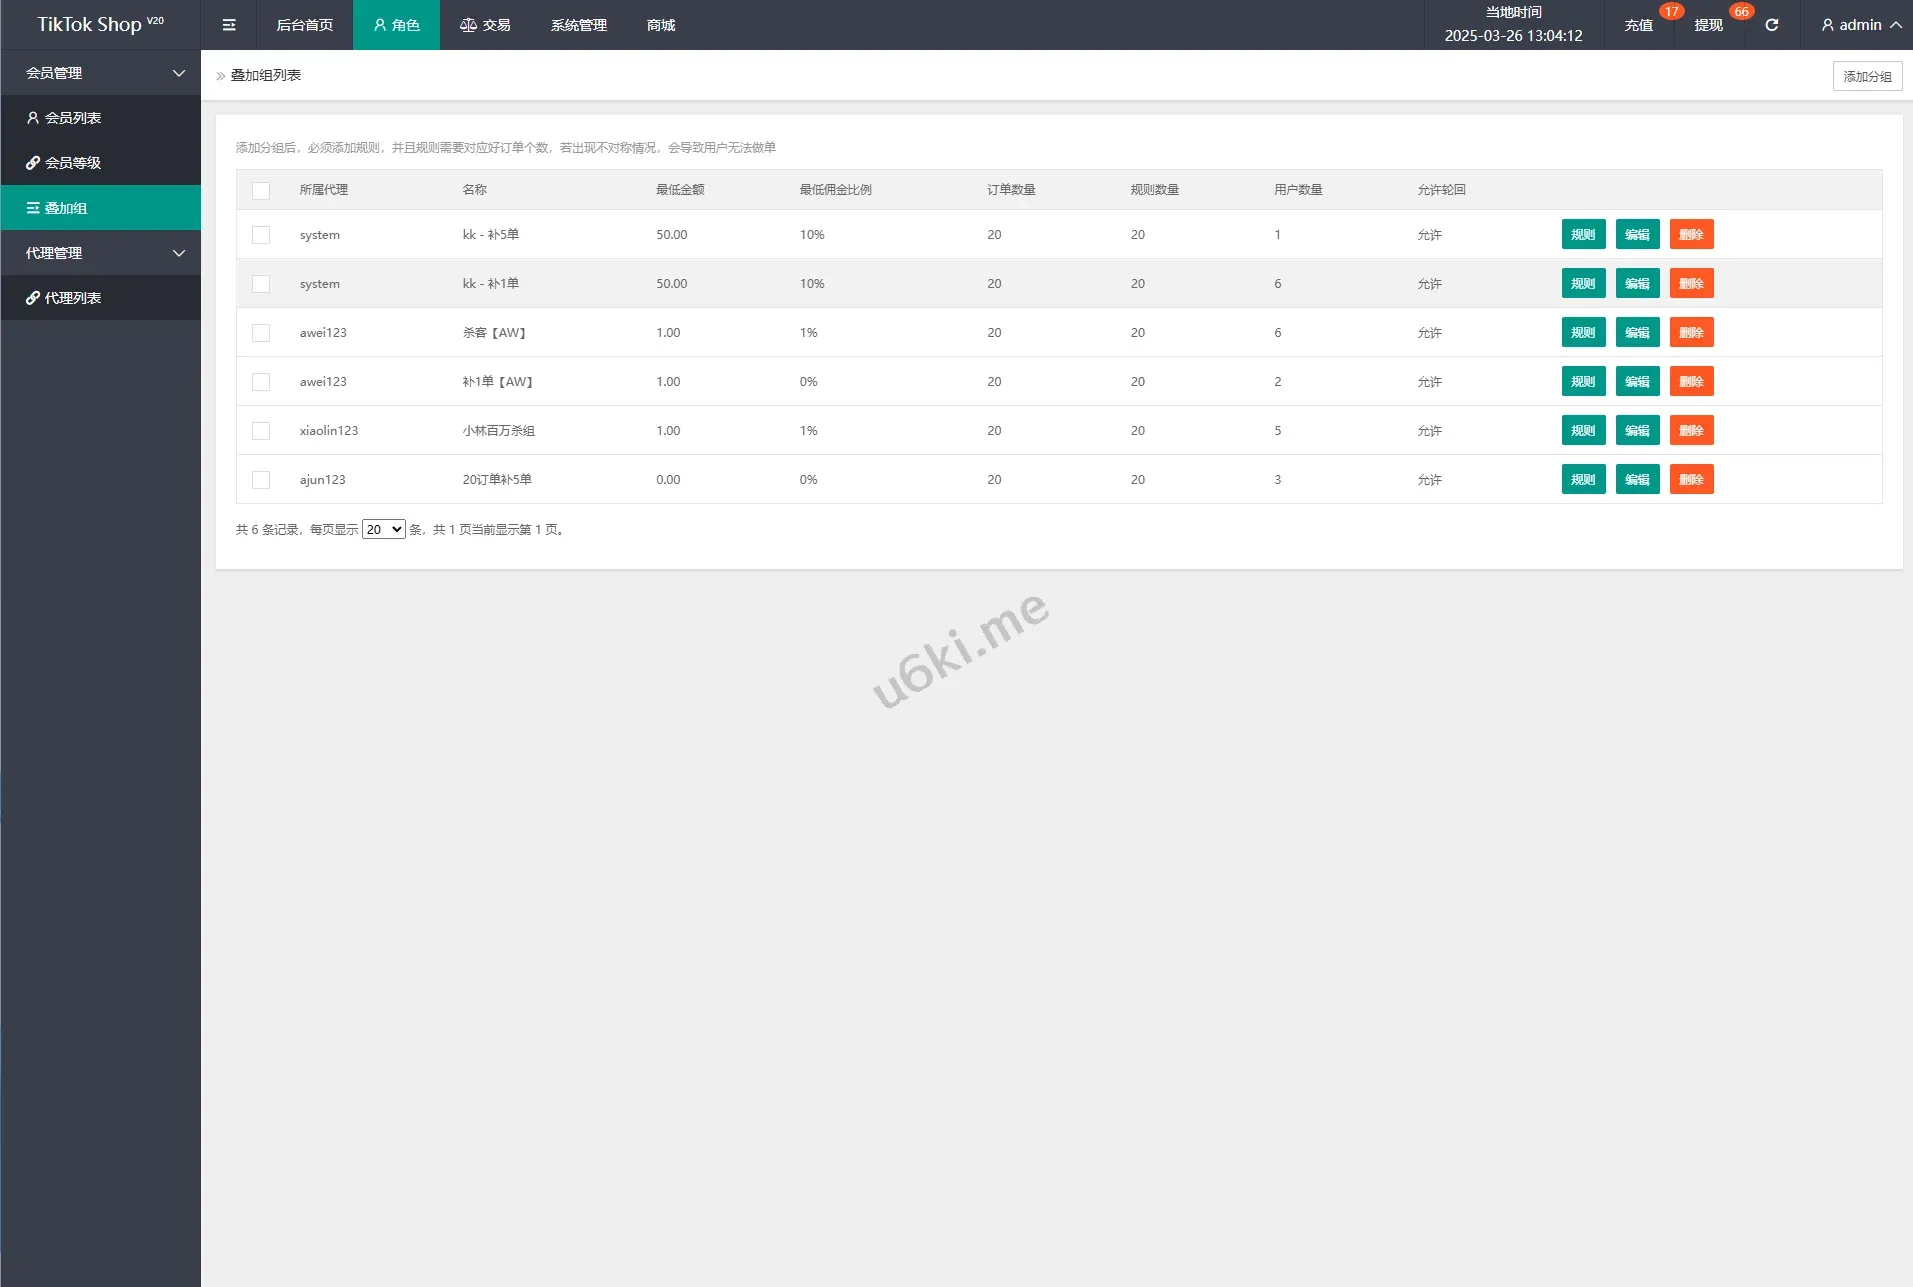Switch to the 交易 top tab

(x=485, y=25)
